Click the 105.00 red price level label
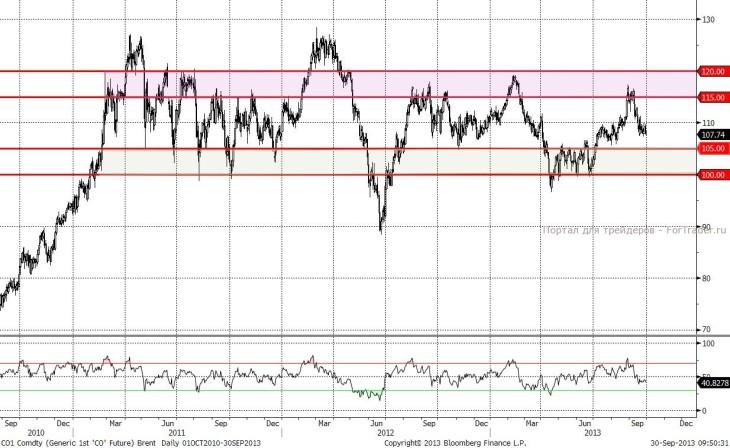The image size is (730, 448). click(714, 149)
